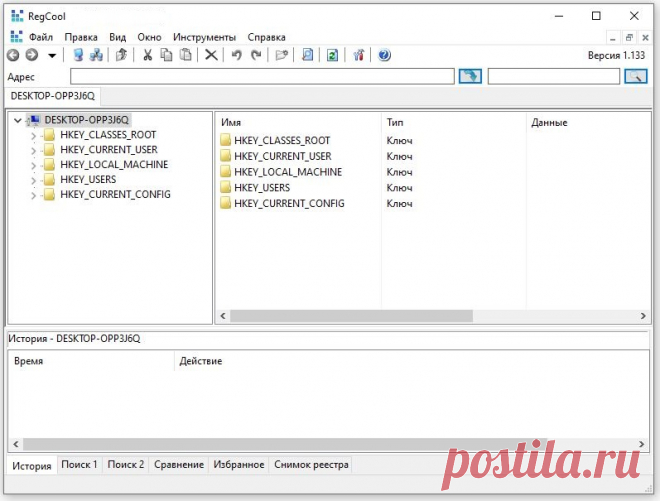
Task: Switch to the Поиск 2 tab
Action: [125, 464]
